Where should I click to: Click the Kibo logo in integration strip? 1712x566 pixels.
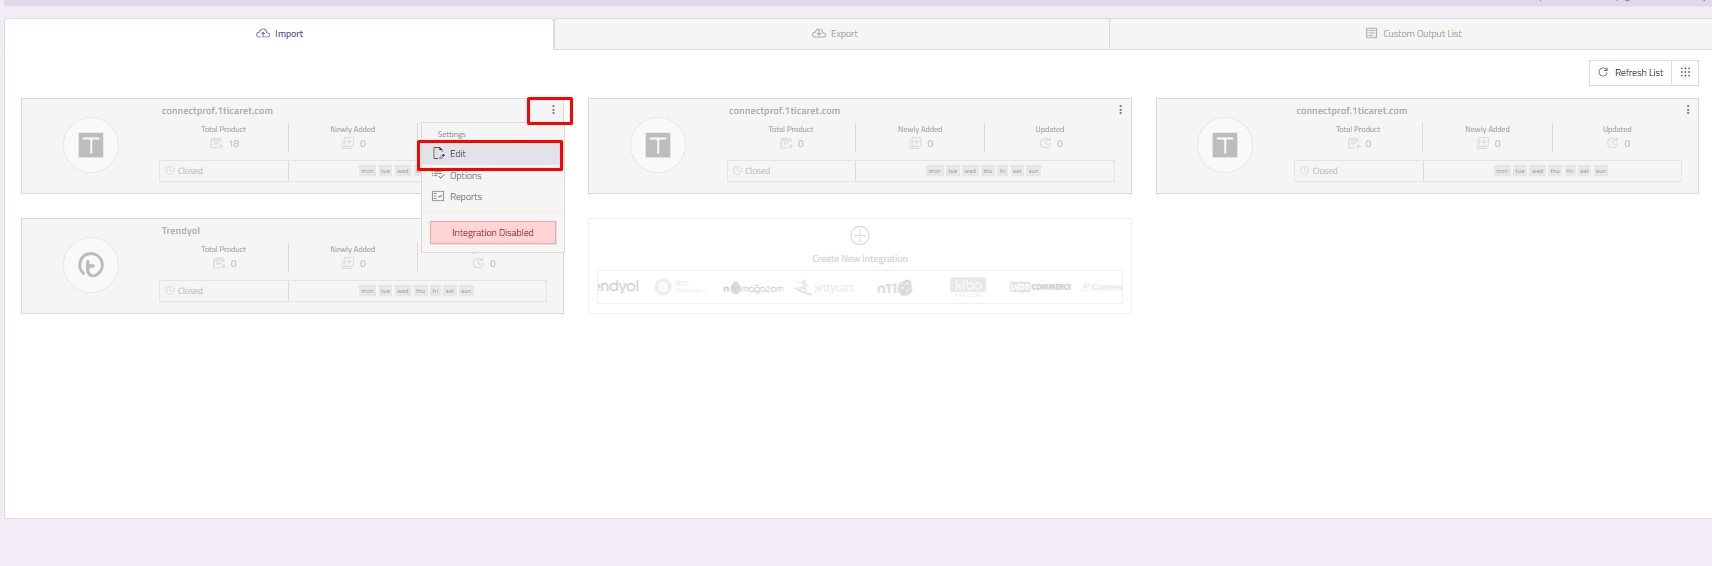coord(967,287)
